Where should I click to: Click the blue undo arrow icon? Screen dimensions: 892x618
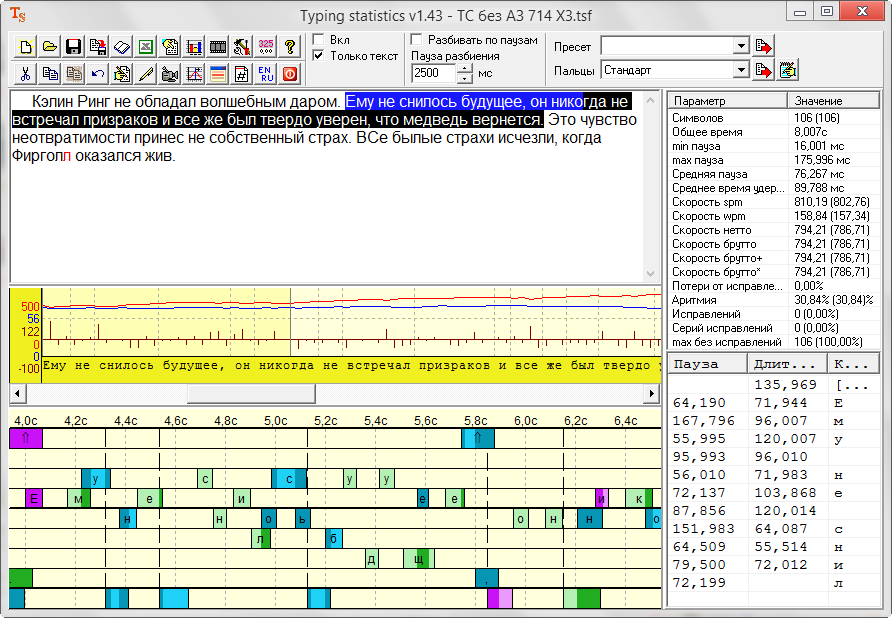[x=97, y=73]
